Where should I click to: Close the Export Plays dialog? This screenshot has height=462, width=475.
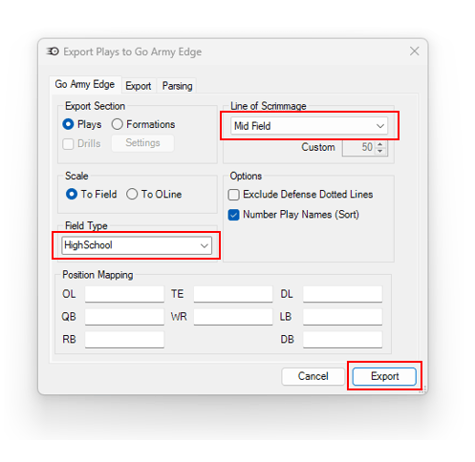414,51
